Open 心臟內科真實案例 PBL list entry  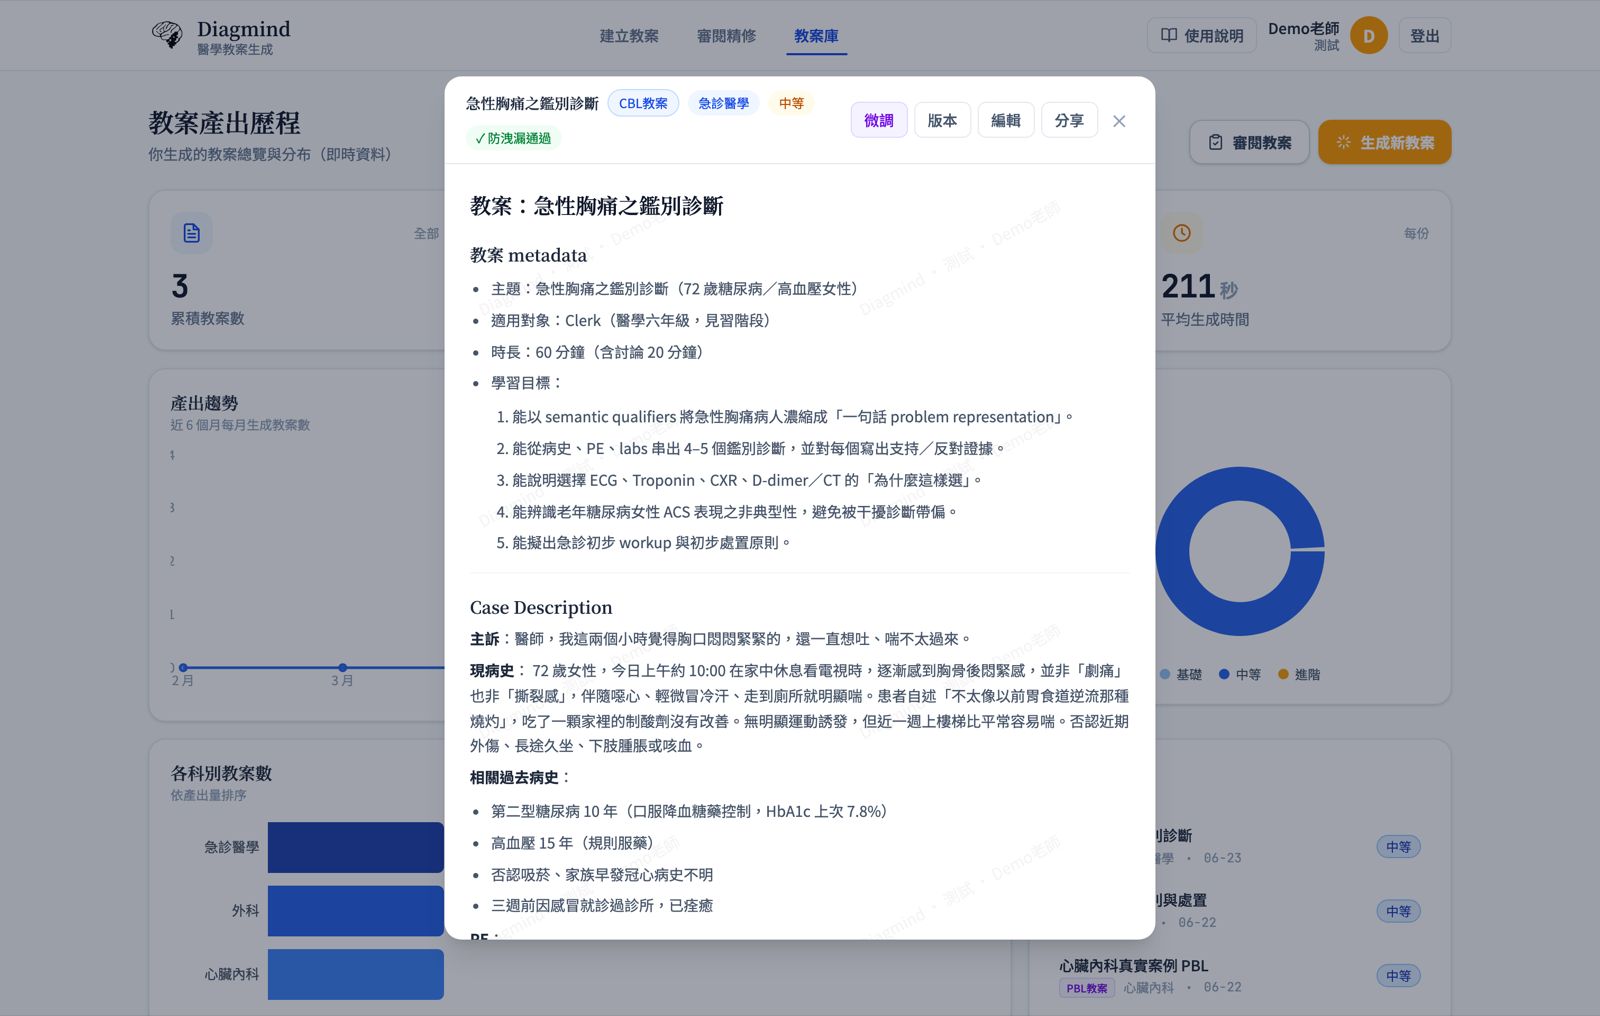tap(1239, 976)
